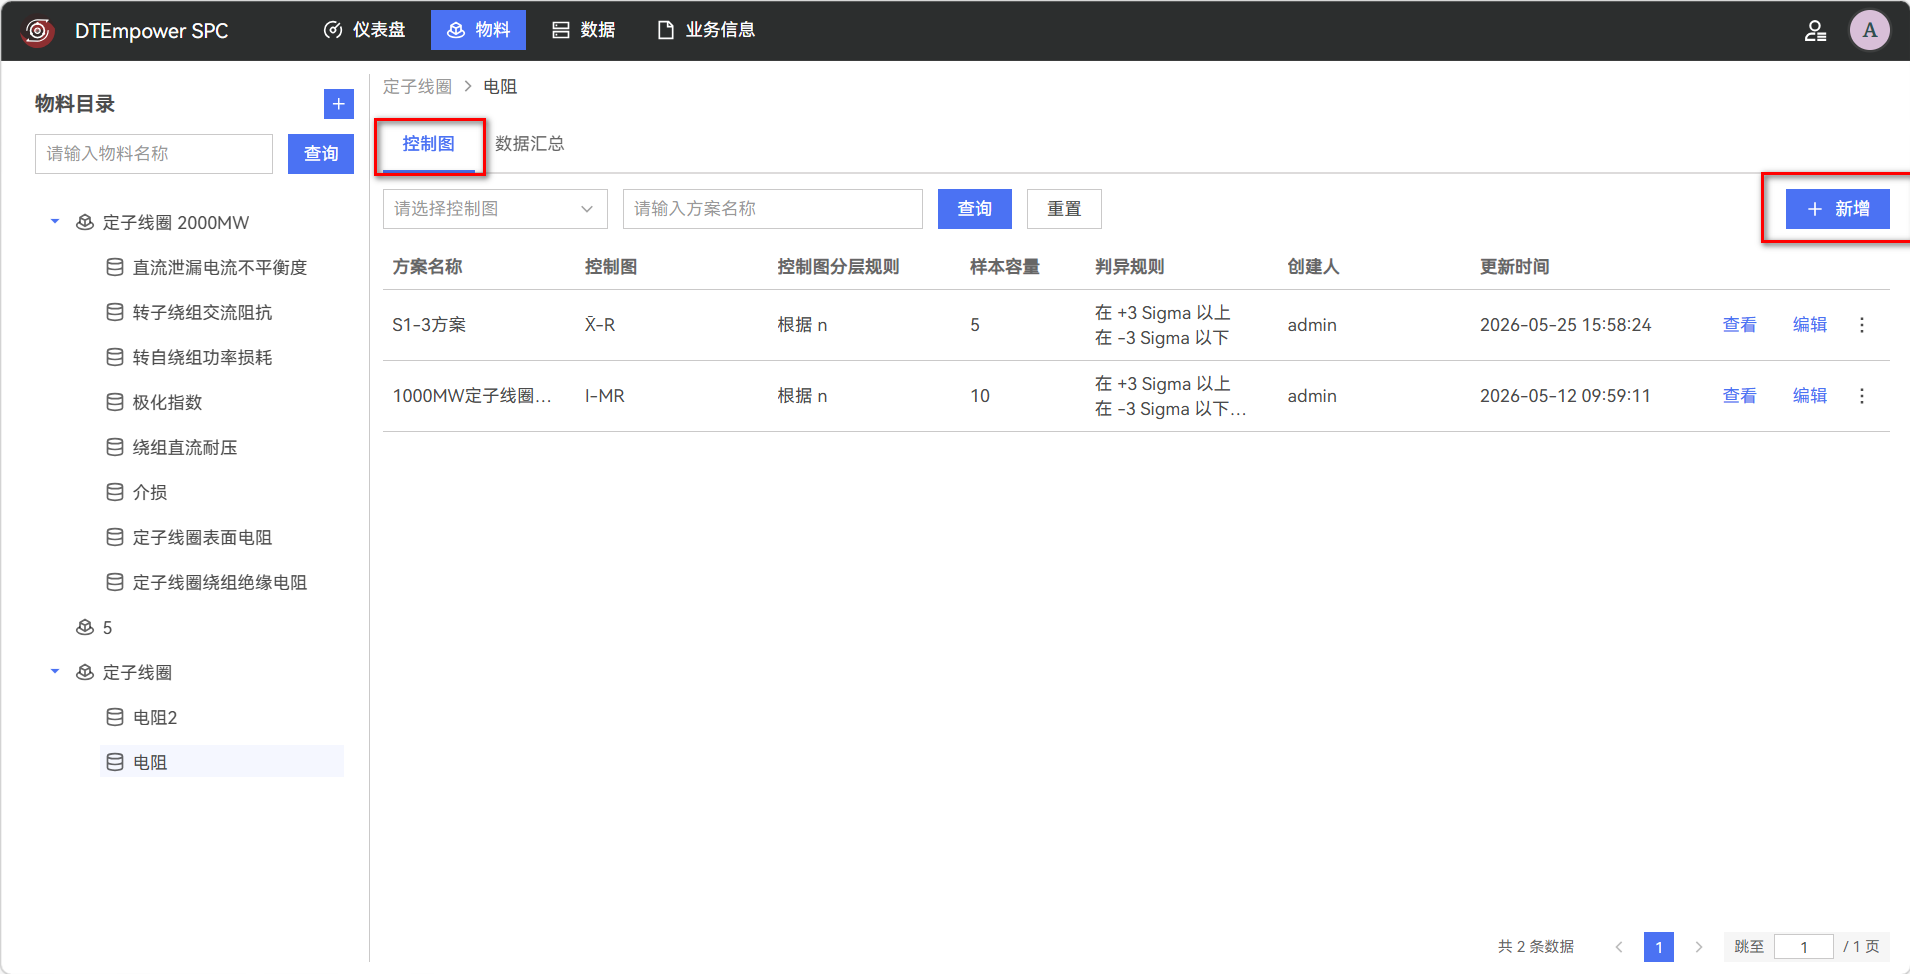Viewport: 1910px width, 974px height.
Task: Click the user management icon in header
Action: pos(1815,31)
